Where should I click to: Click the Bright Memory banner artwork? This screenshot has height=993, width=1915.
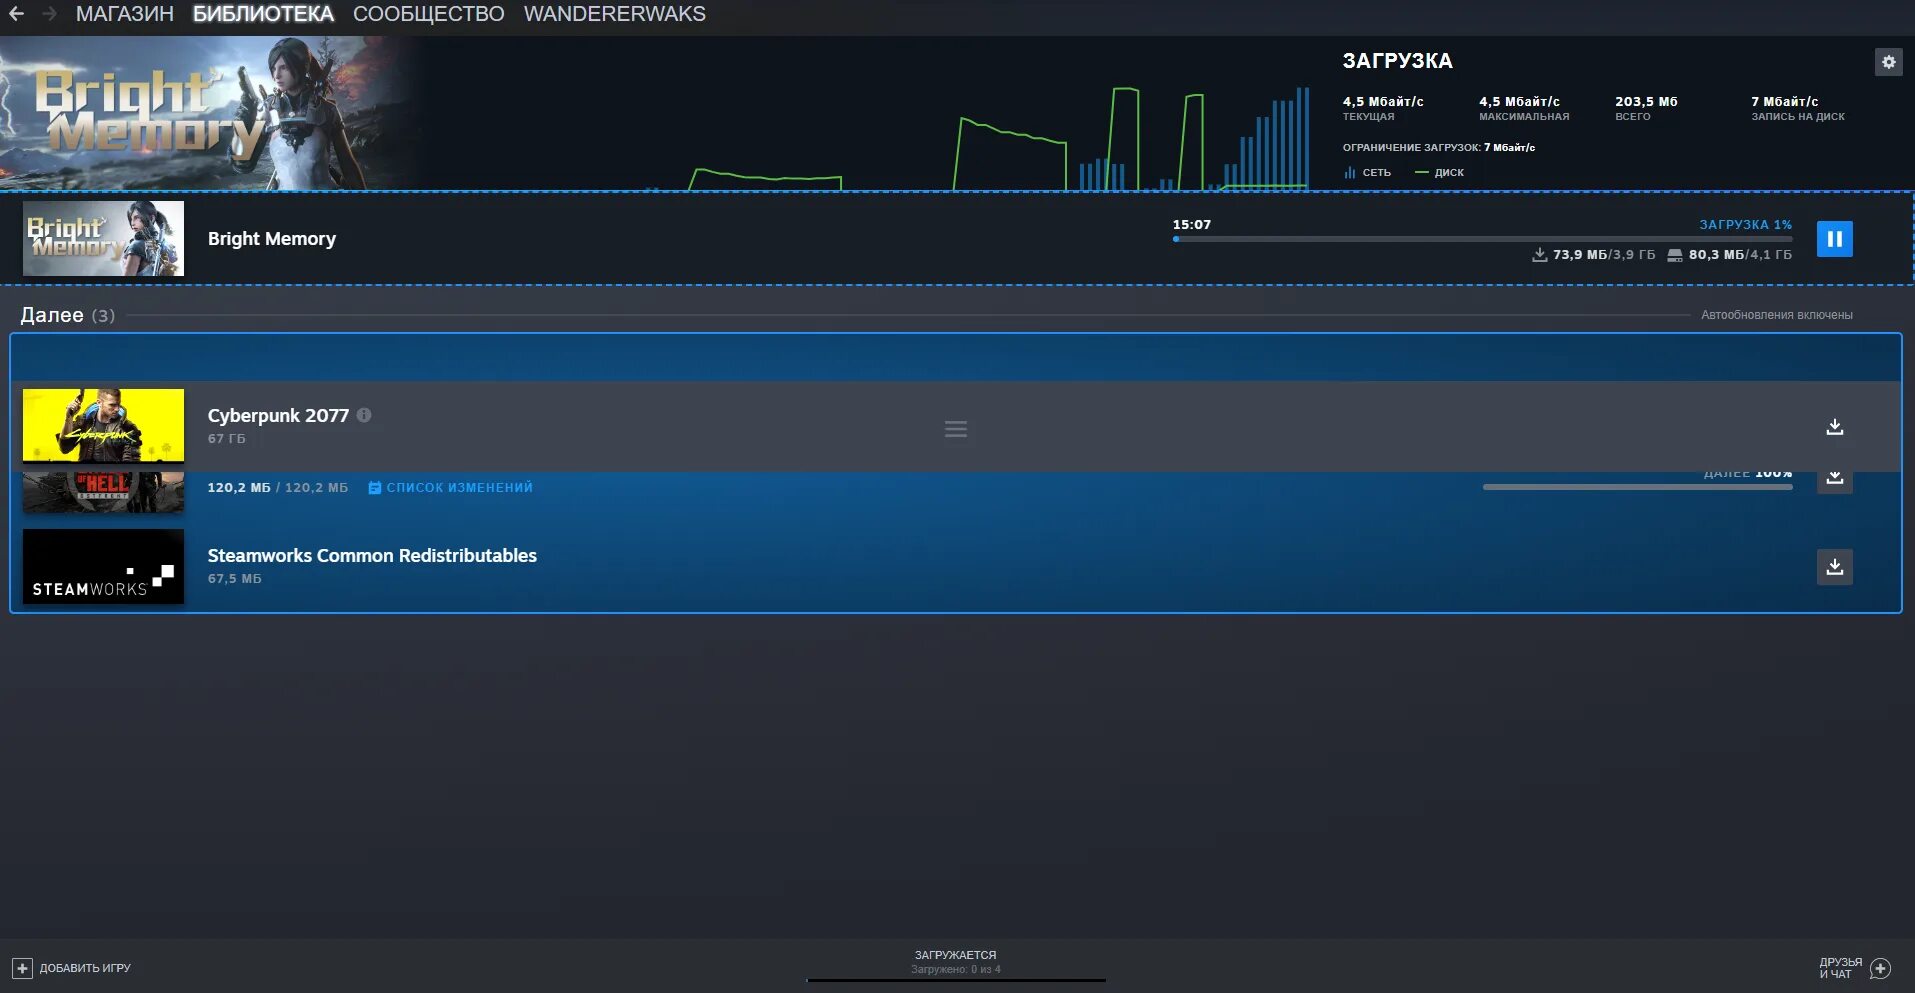210,113
